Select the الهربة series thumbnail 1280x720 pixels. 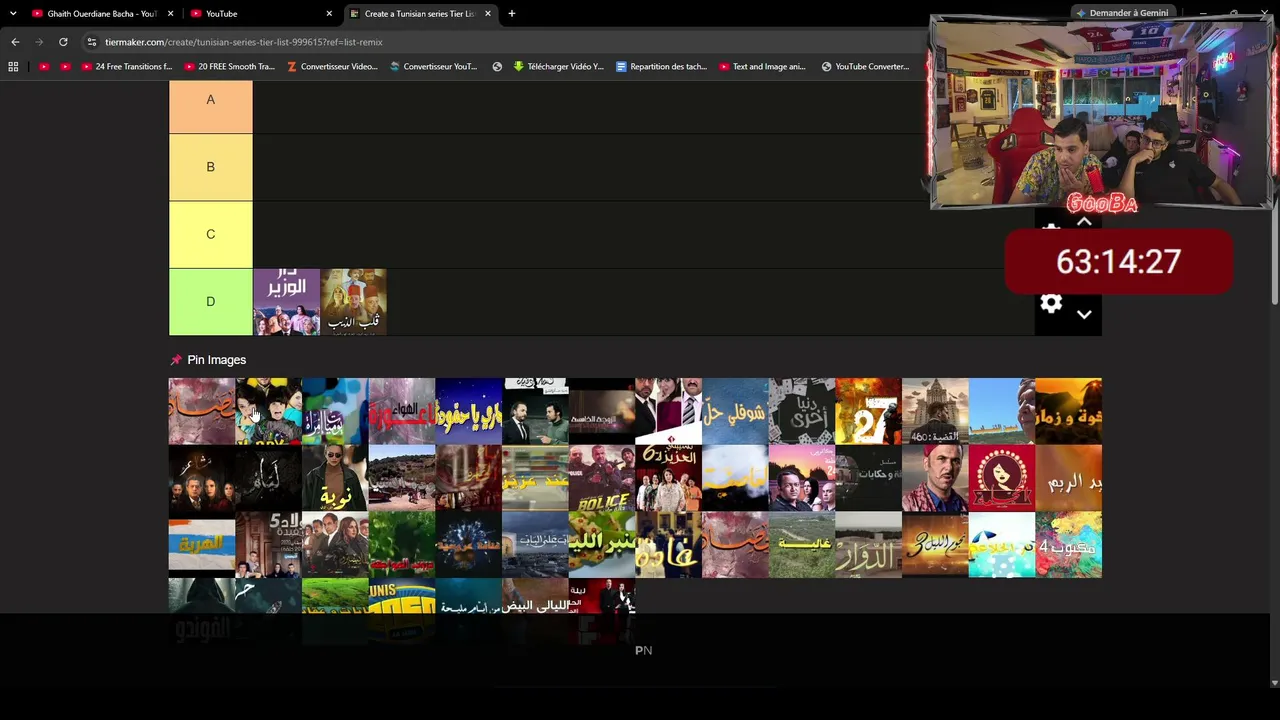click(201, 545)
